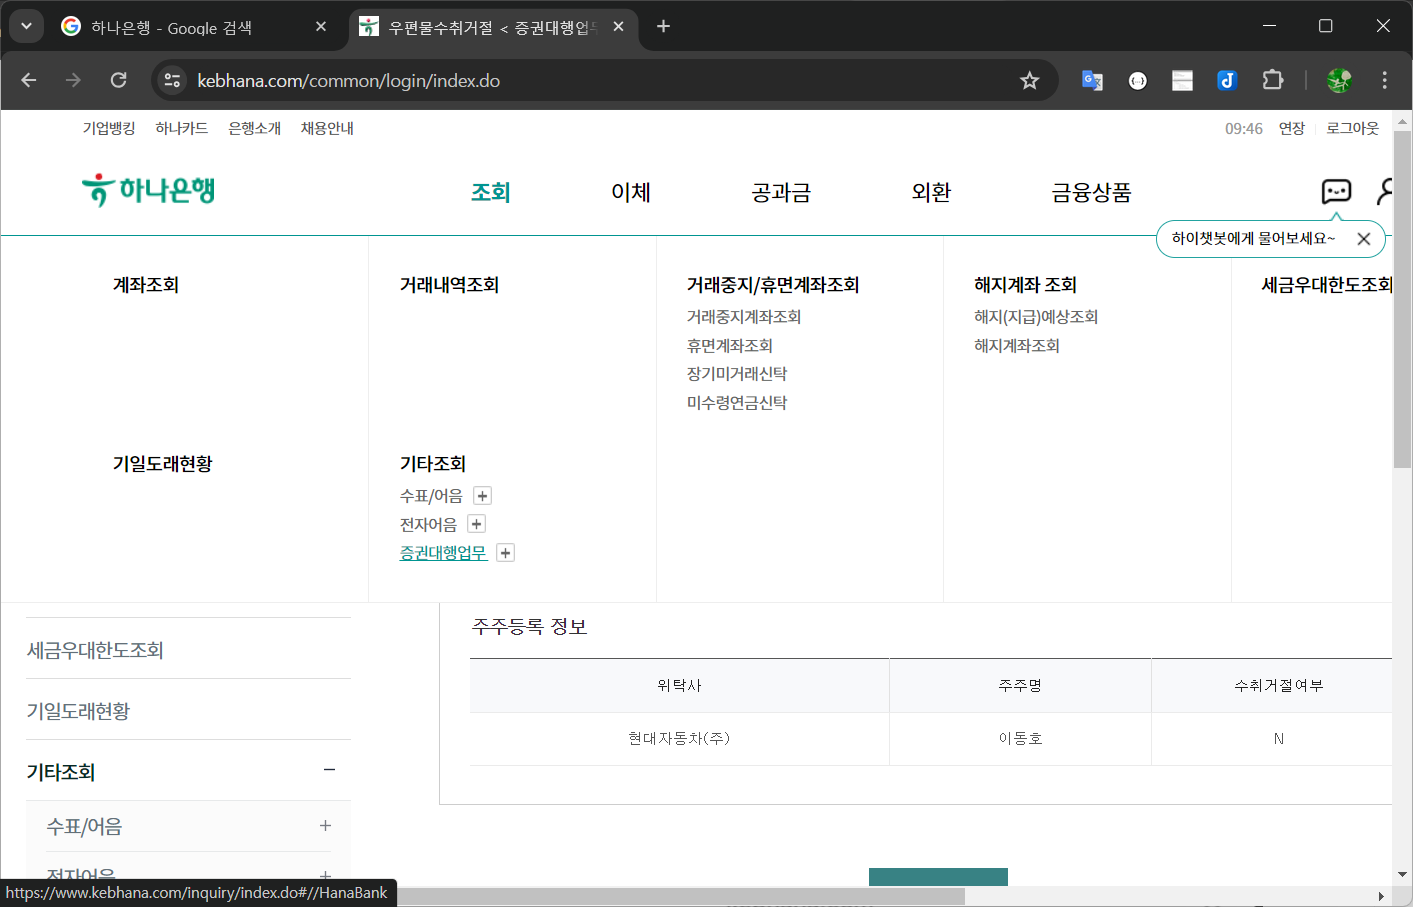The image size is (1413, 907).
Task: Open the Chrome profile avatar
Action: [1339, 80]
